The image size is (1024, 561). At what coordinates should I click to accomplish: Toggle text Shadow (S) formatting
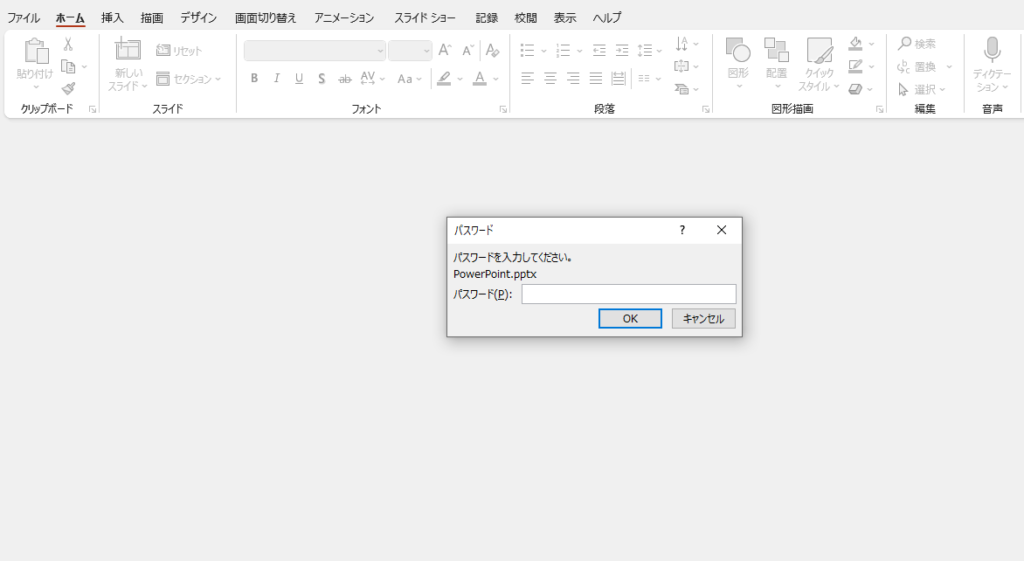click(321, 78)
